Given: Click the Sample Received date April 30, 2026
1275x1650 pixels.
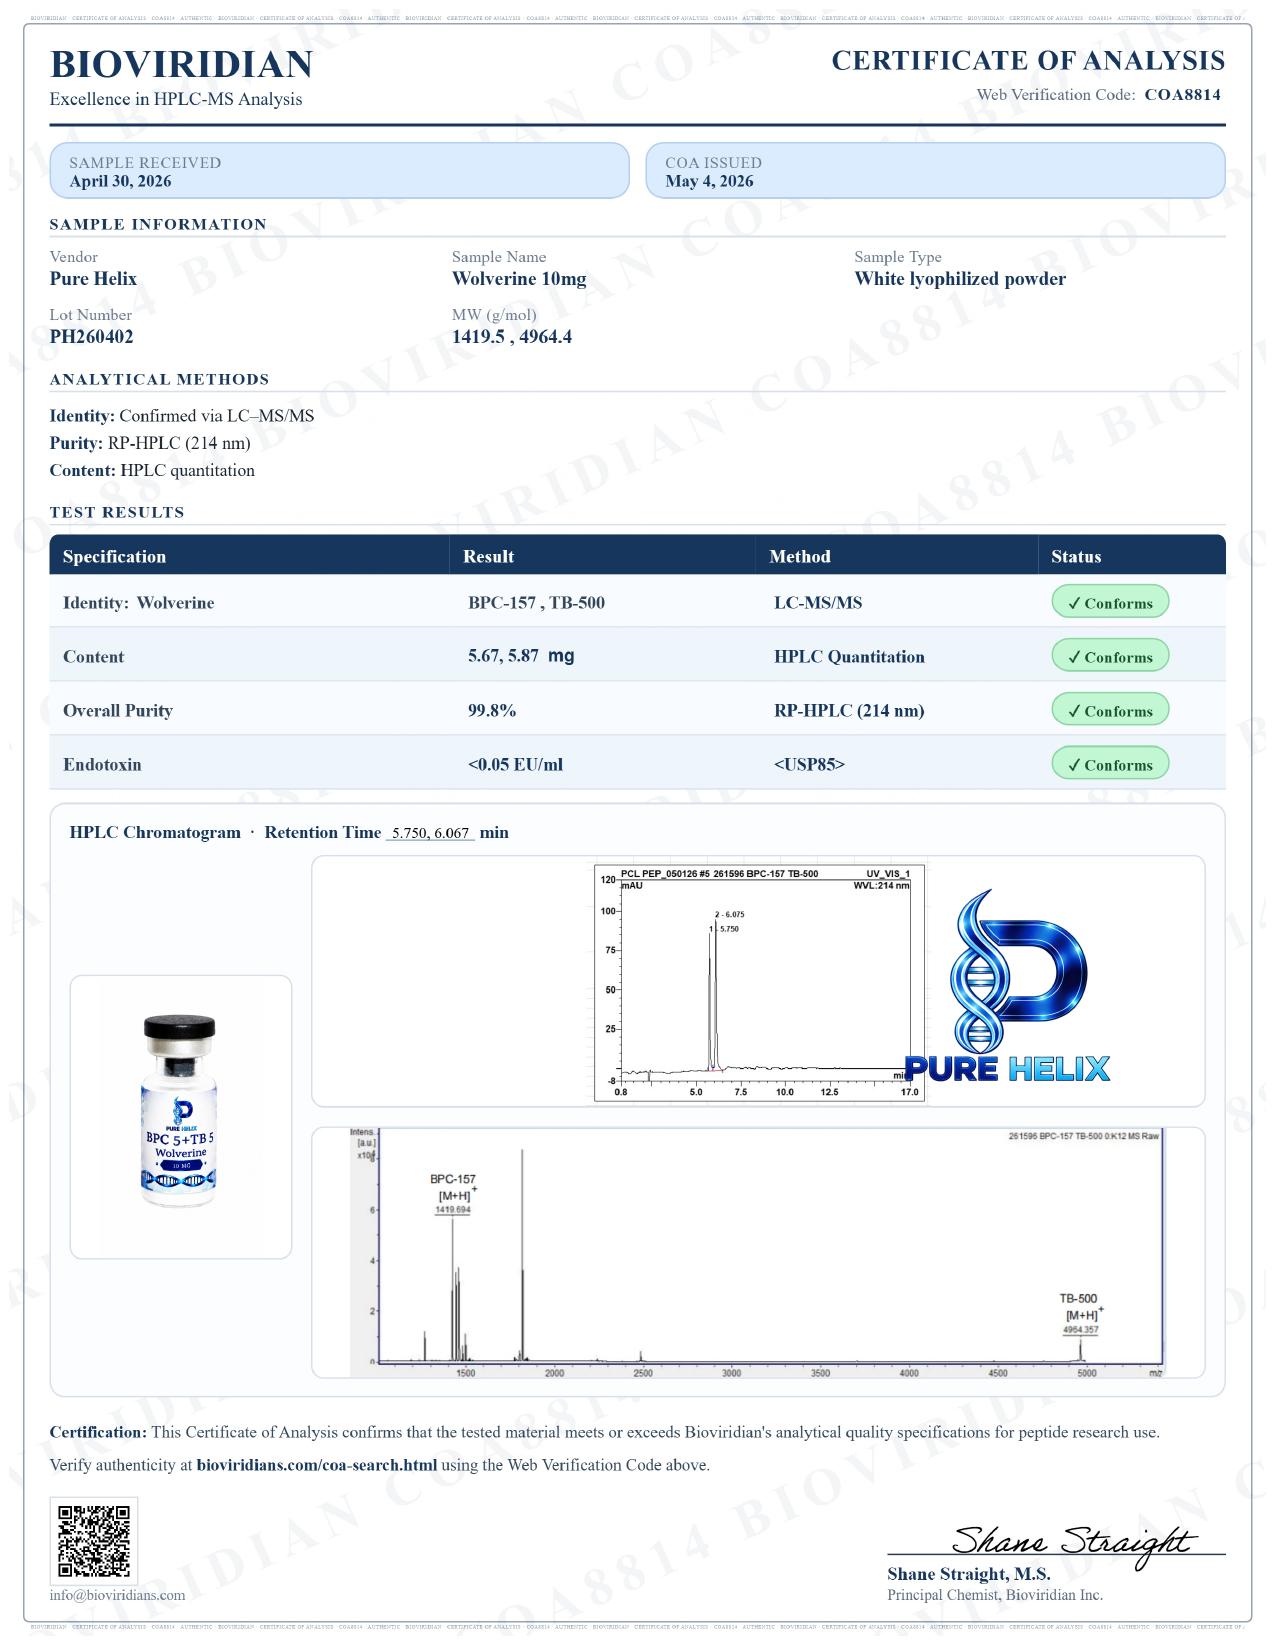Looking at the screenshot, I should pos(120,181).
